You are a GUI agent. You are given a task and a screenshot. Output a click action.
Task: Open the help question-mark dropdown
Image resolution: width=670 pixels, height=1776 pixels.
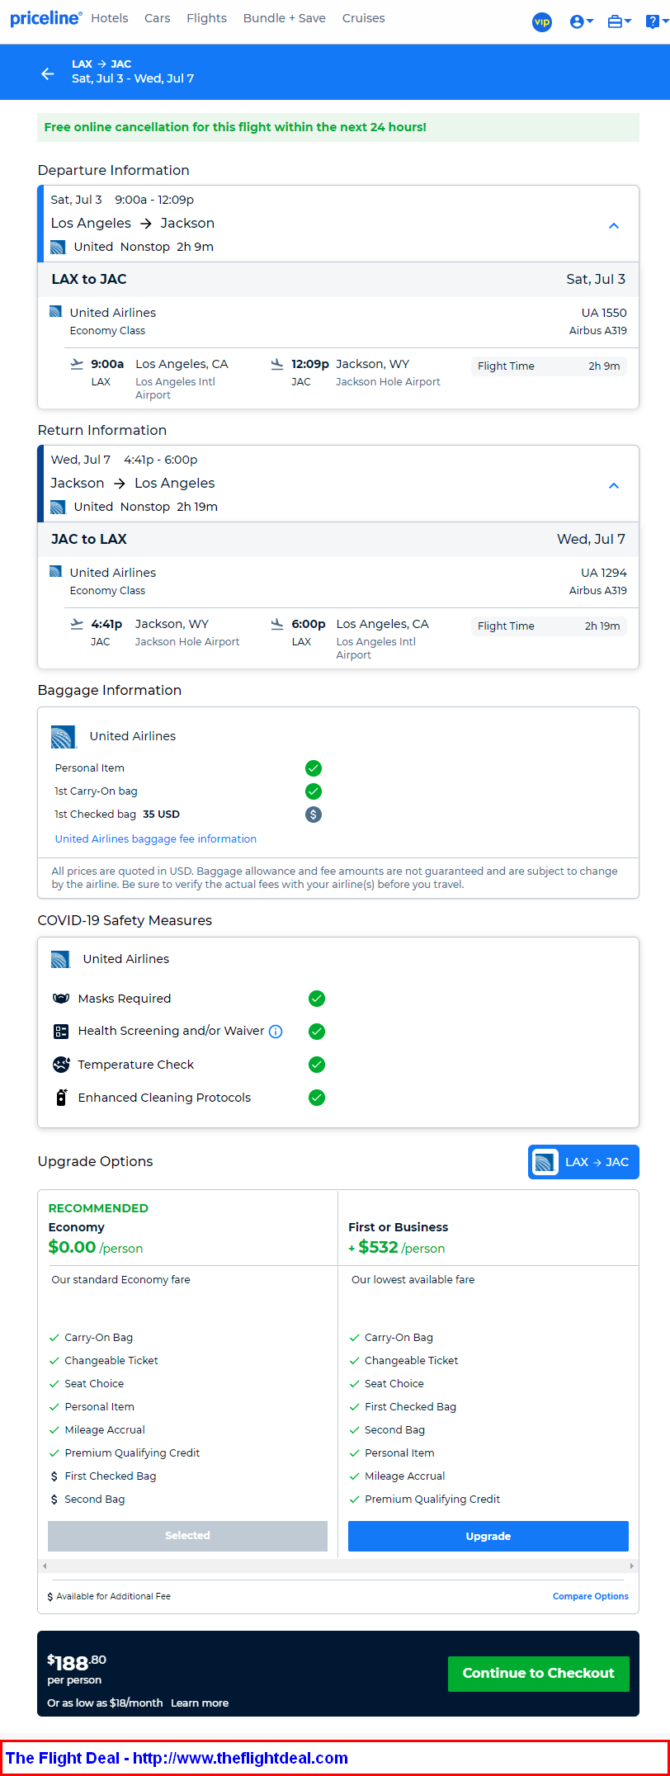pos(655,21)
